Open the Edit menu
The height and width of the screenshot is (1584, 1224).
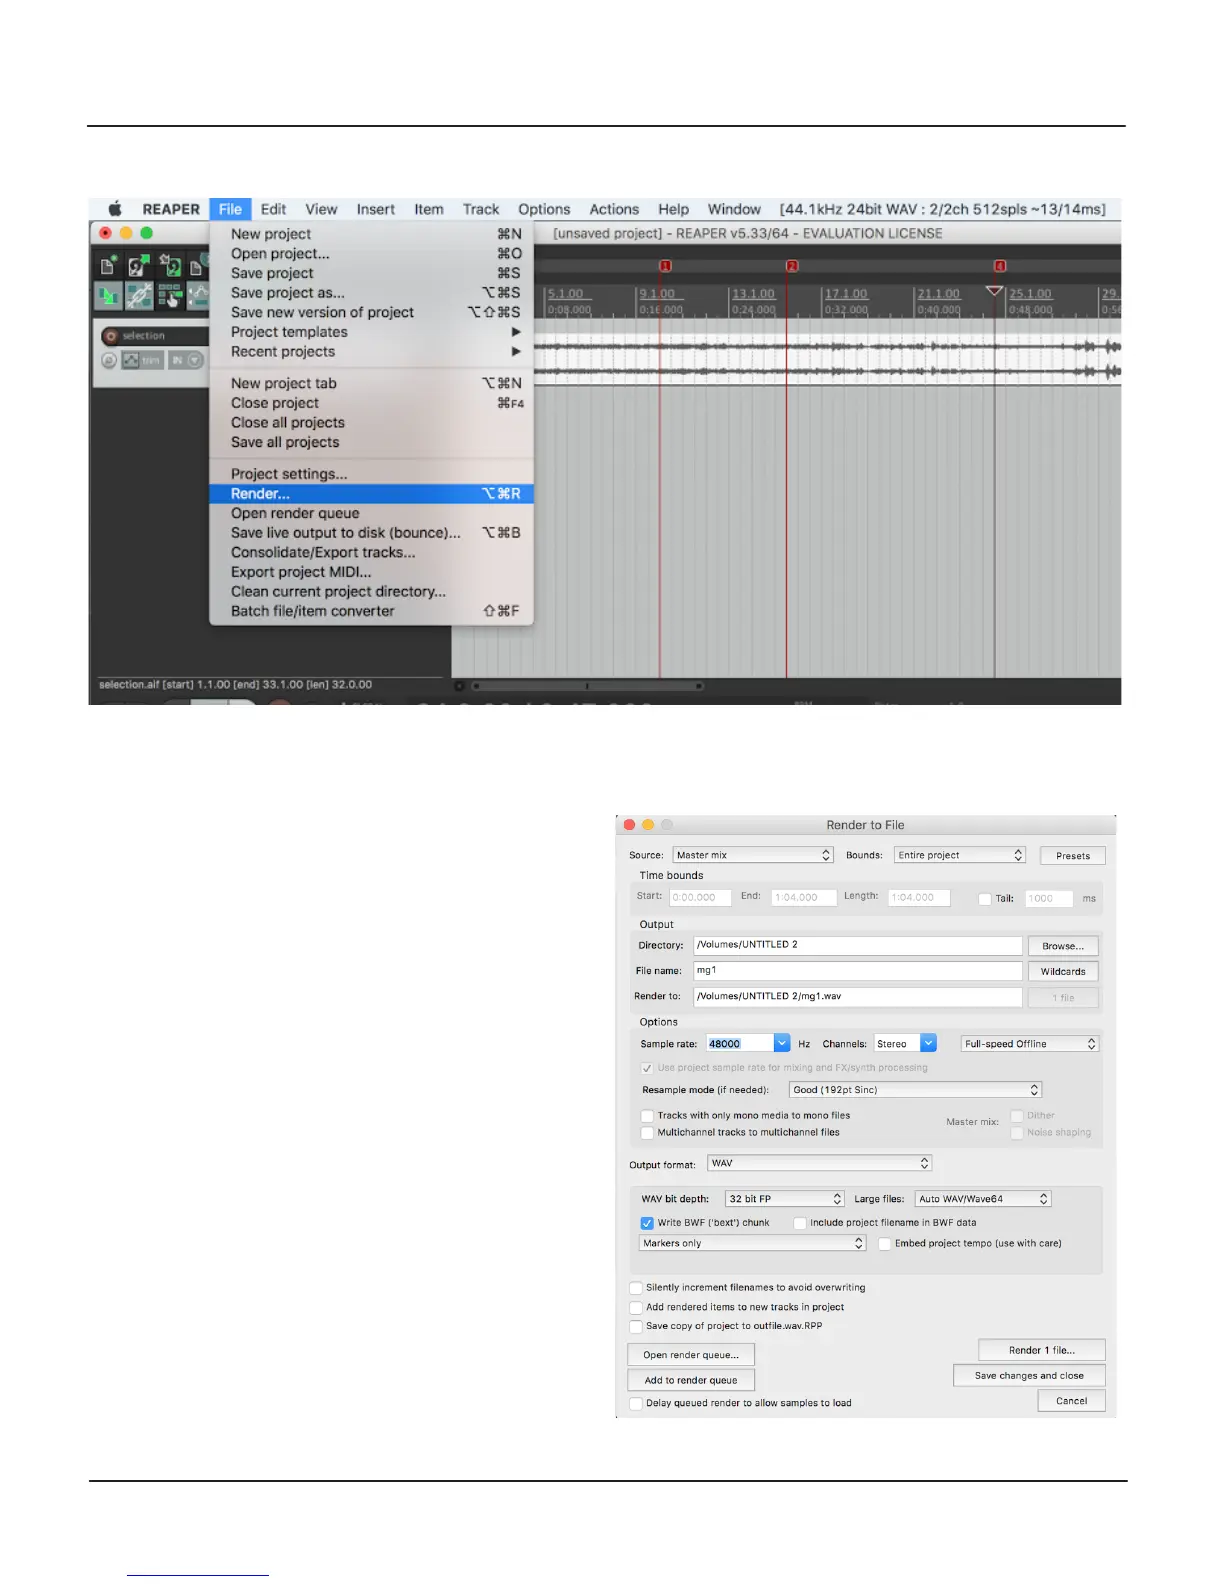click(x=273, y=209)
